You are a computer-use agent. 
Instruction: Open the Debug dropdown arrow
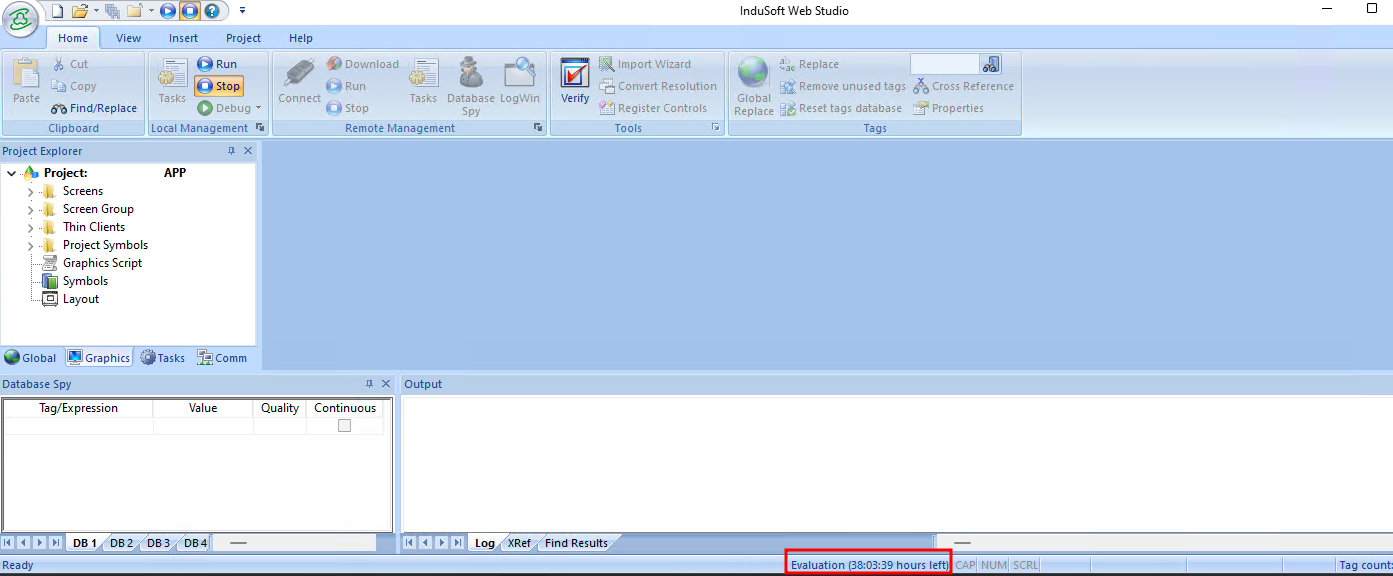tap(258, 108)
